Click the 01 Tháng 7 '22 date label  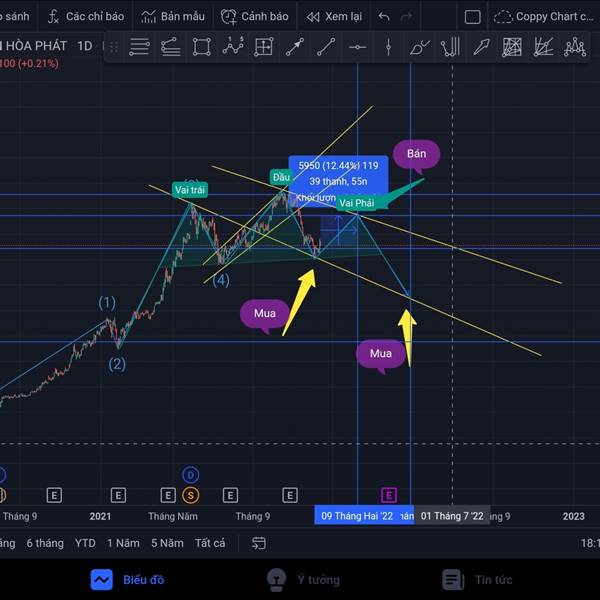[x=452, y=516]
